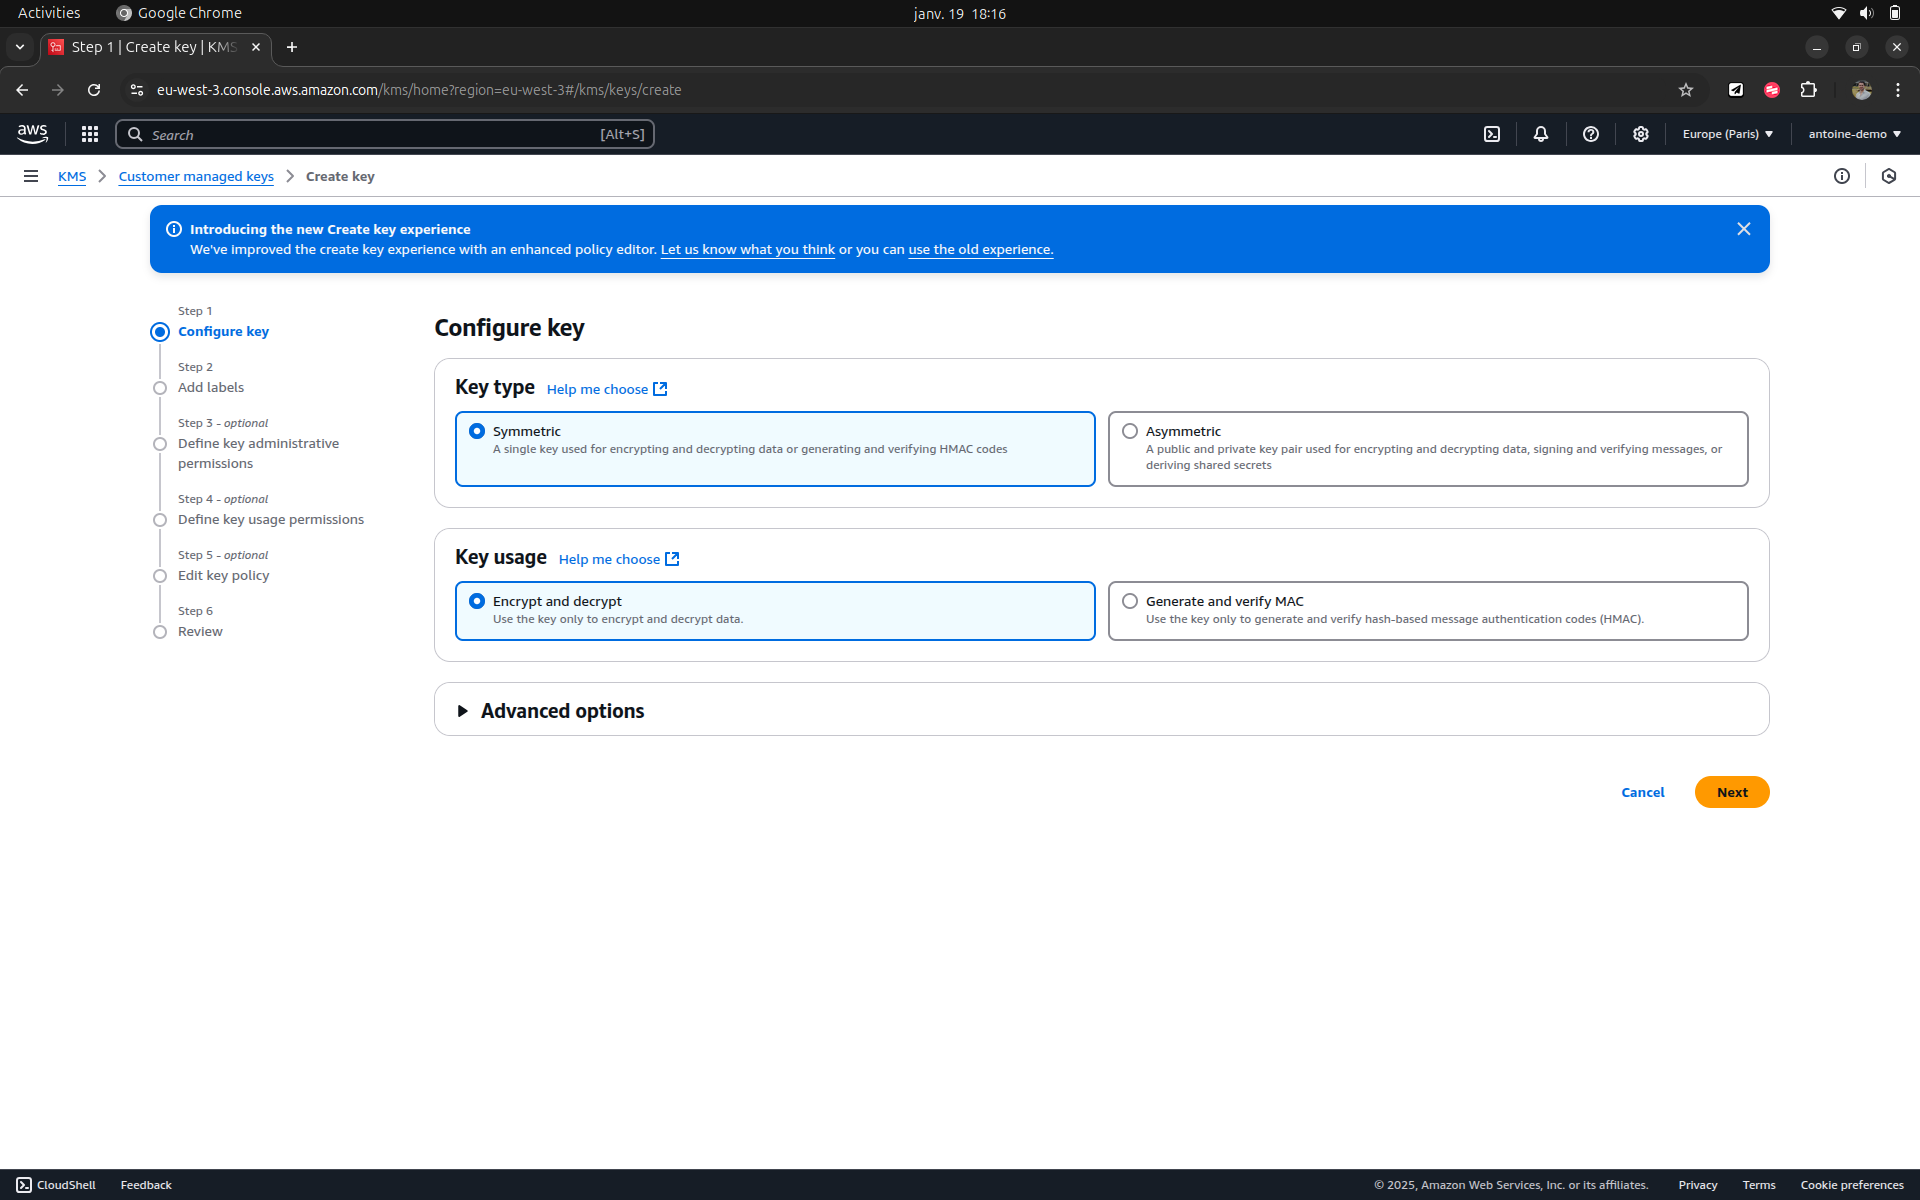
Task: Open the info panel icon next to the breadcrumbs
Action: click(1842, 176)
